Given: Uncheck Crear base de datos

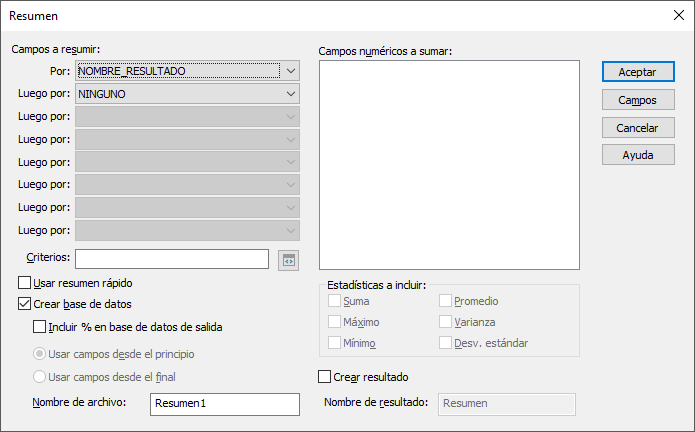Looking at the screenshot, I should (x=26, y=304).
